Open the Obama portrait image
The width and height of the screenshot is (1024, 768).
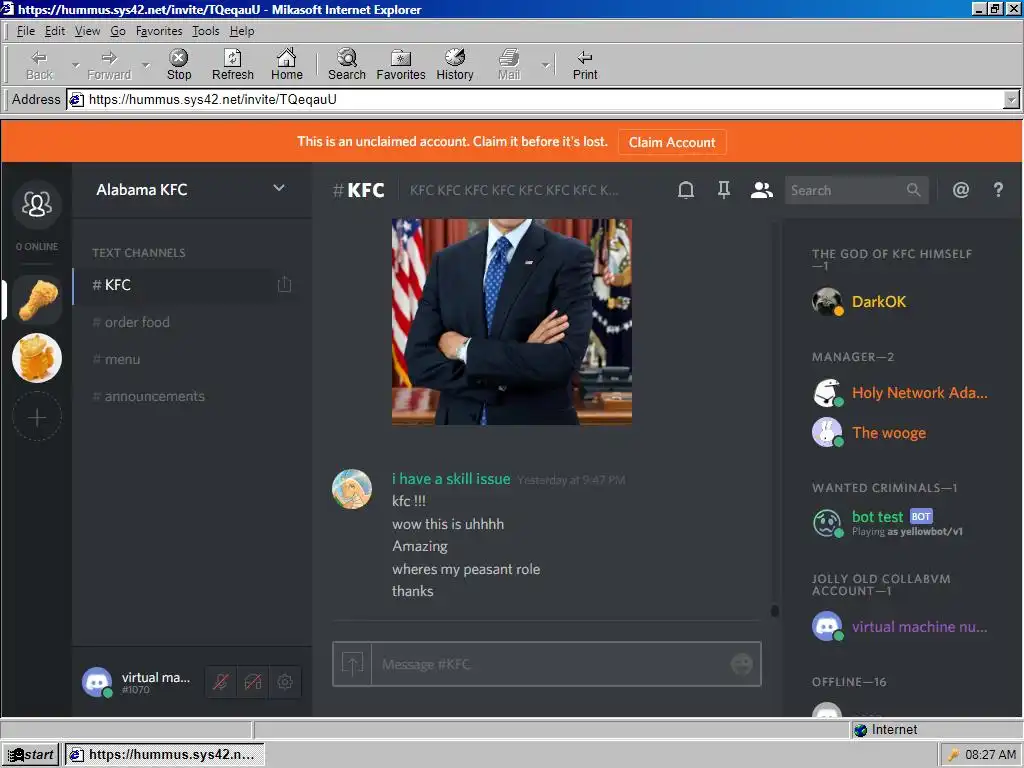[511, 322]
